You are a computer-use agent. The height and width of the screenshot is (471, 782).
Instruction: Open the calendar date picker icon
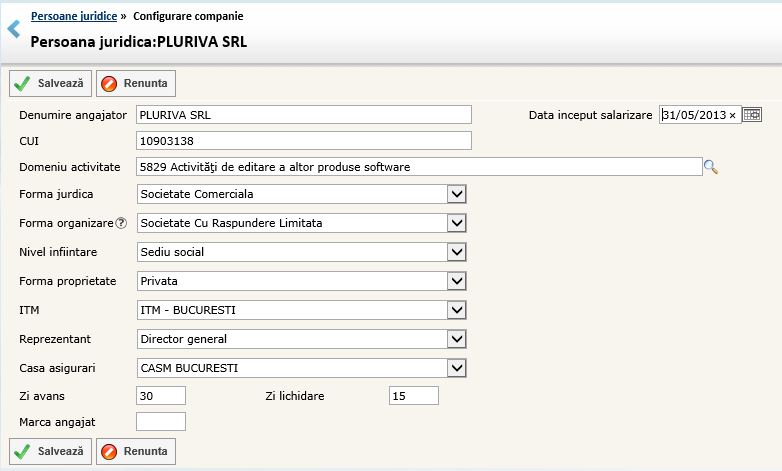pos(752,115)
